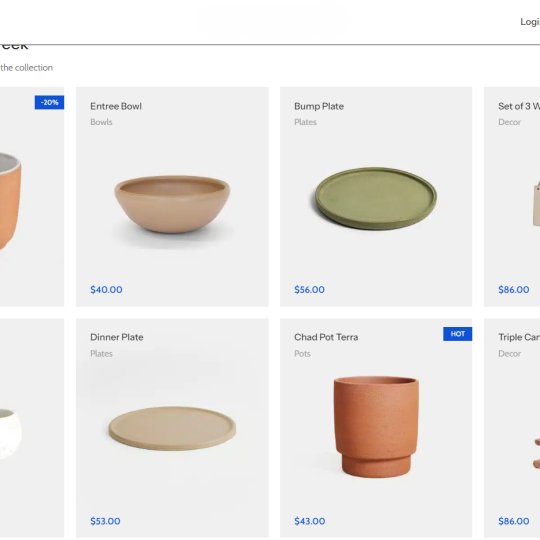The width and height of the screenshot is (540, 540).
Task: Click the $56.00 price on Bump Plate
Action: [309, 290]
